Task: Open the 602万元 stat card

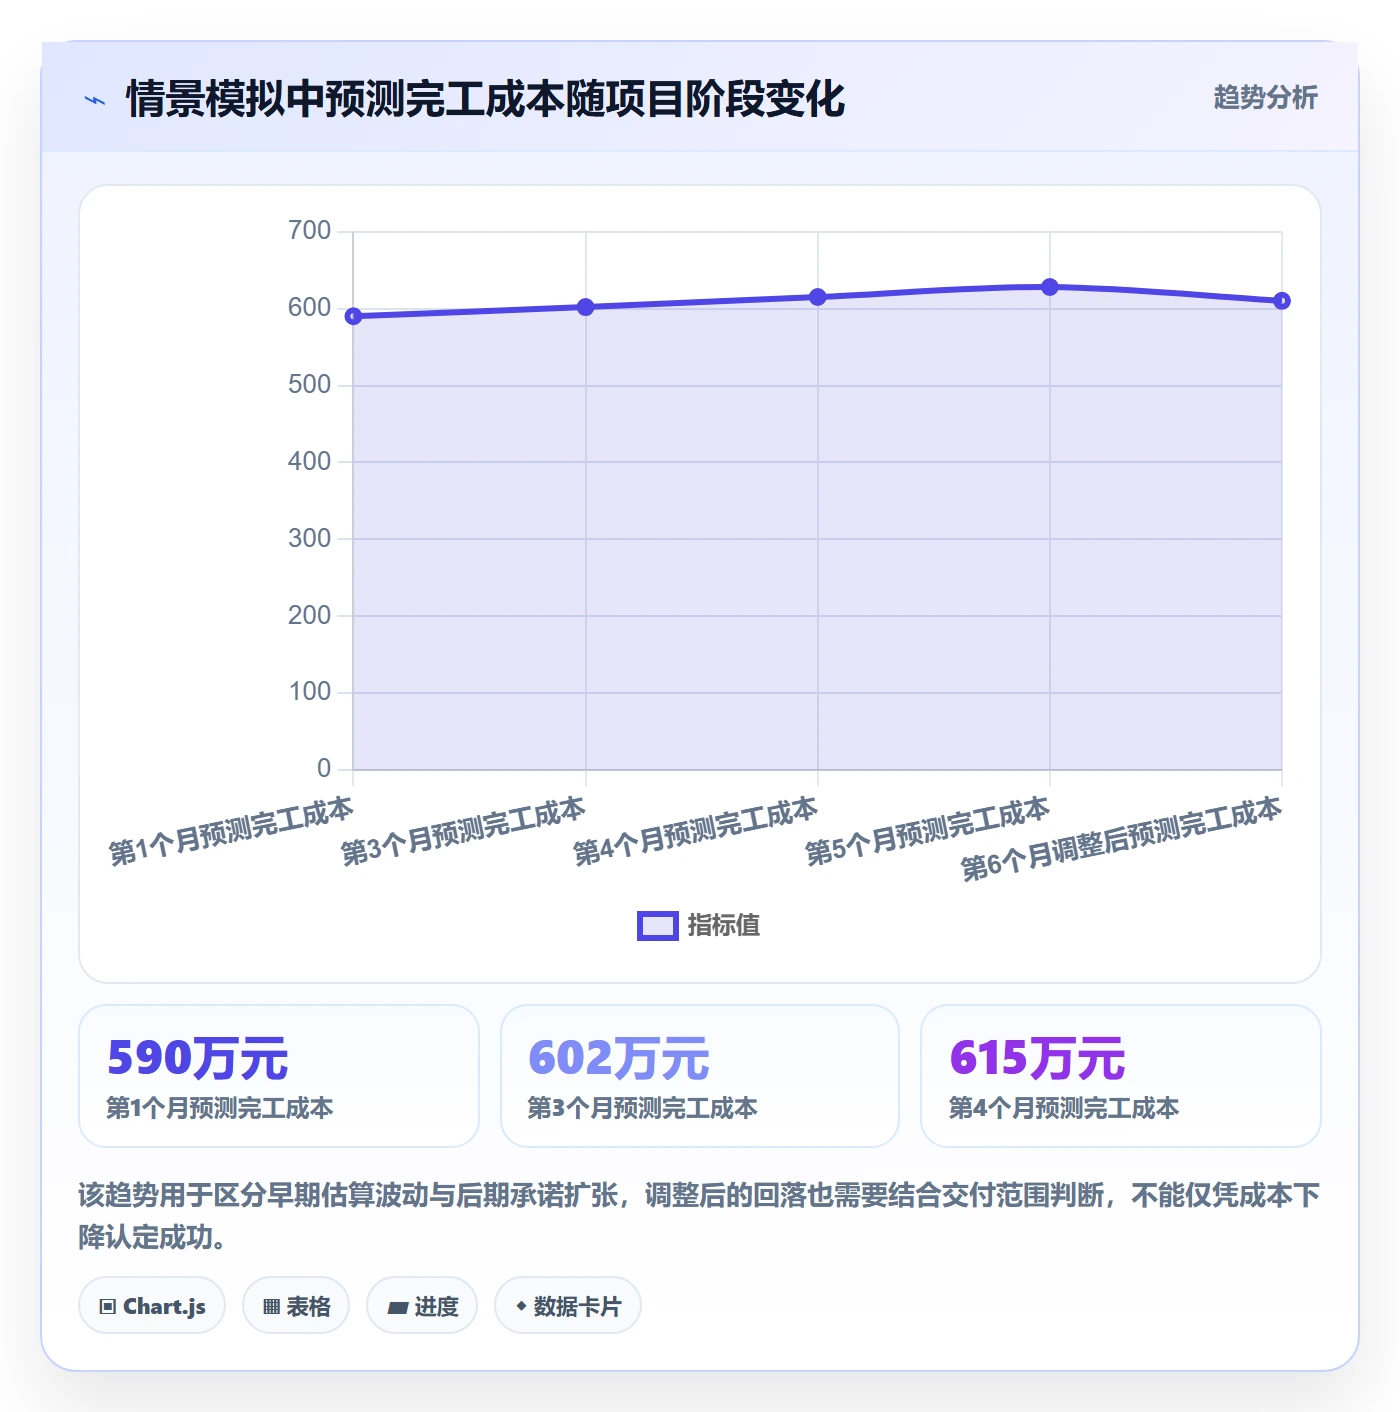Action: (700, 1076)
